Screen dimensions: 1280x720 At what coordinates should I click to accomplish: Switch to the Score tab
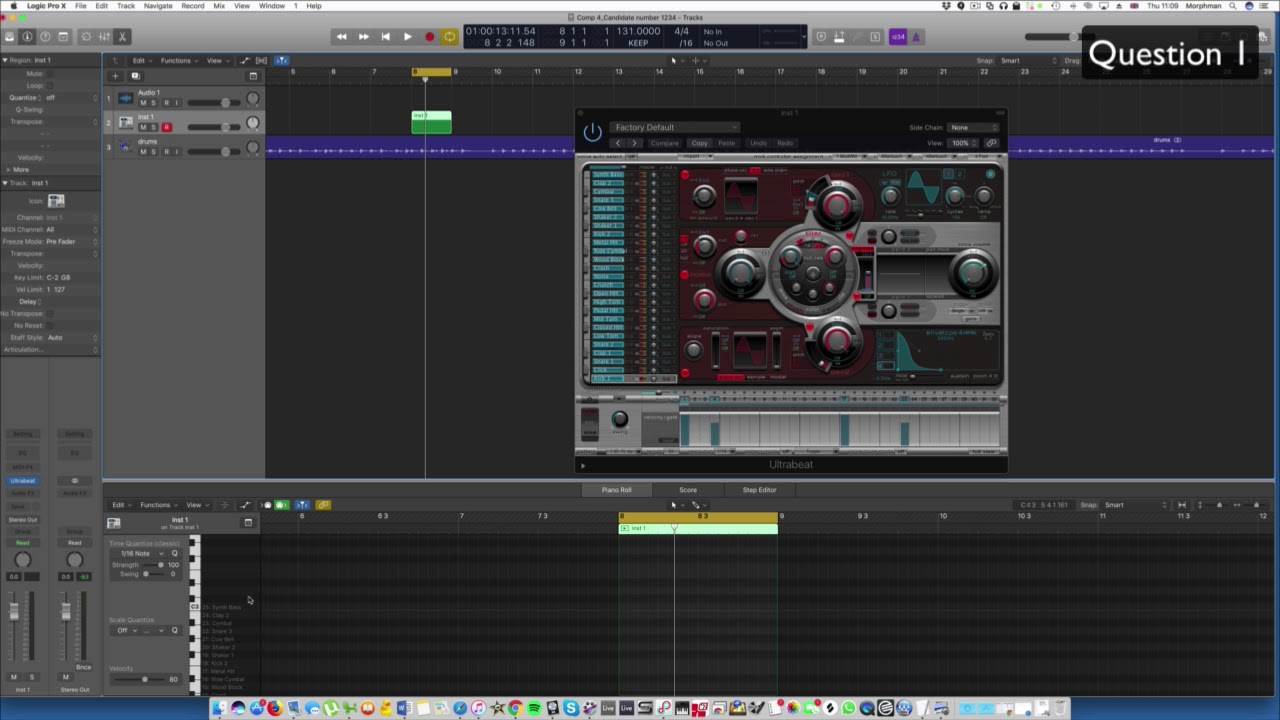tap(688, 490)
